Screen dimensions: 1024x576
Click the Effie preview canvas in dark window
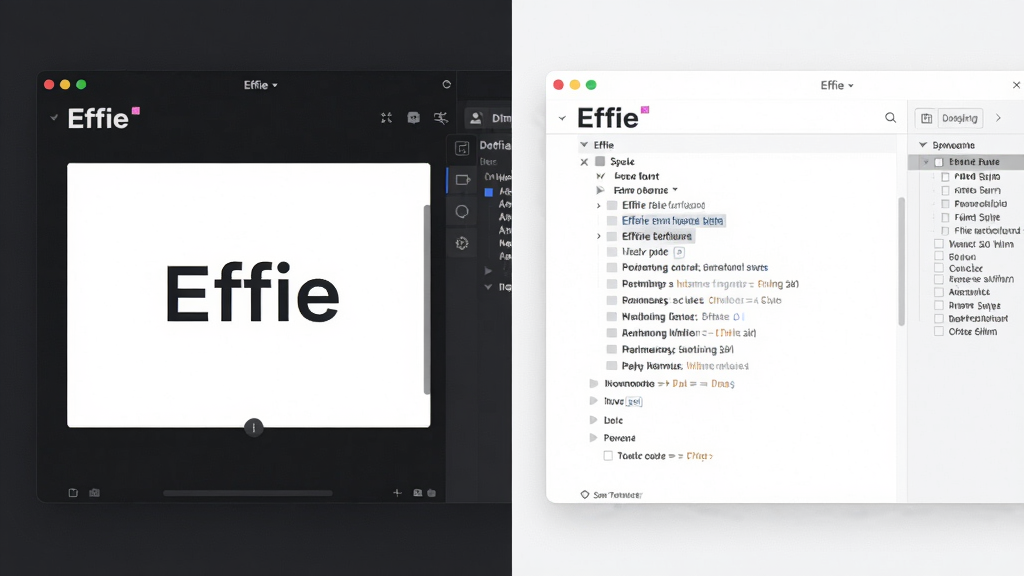click(249, 295)
